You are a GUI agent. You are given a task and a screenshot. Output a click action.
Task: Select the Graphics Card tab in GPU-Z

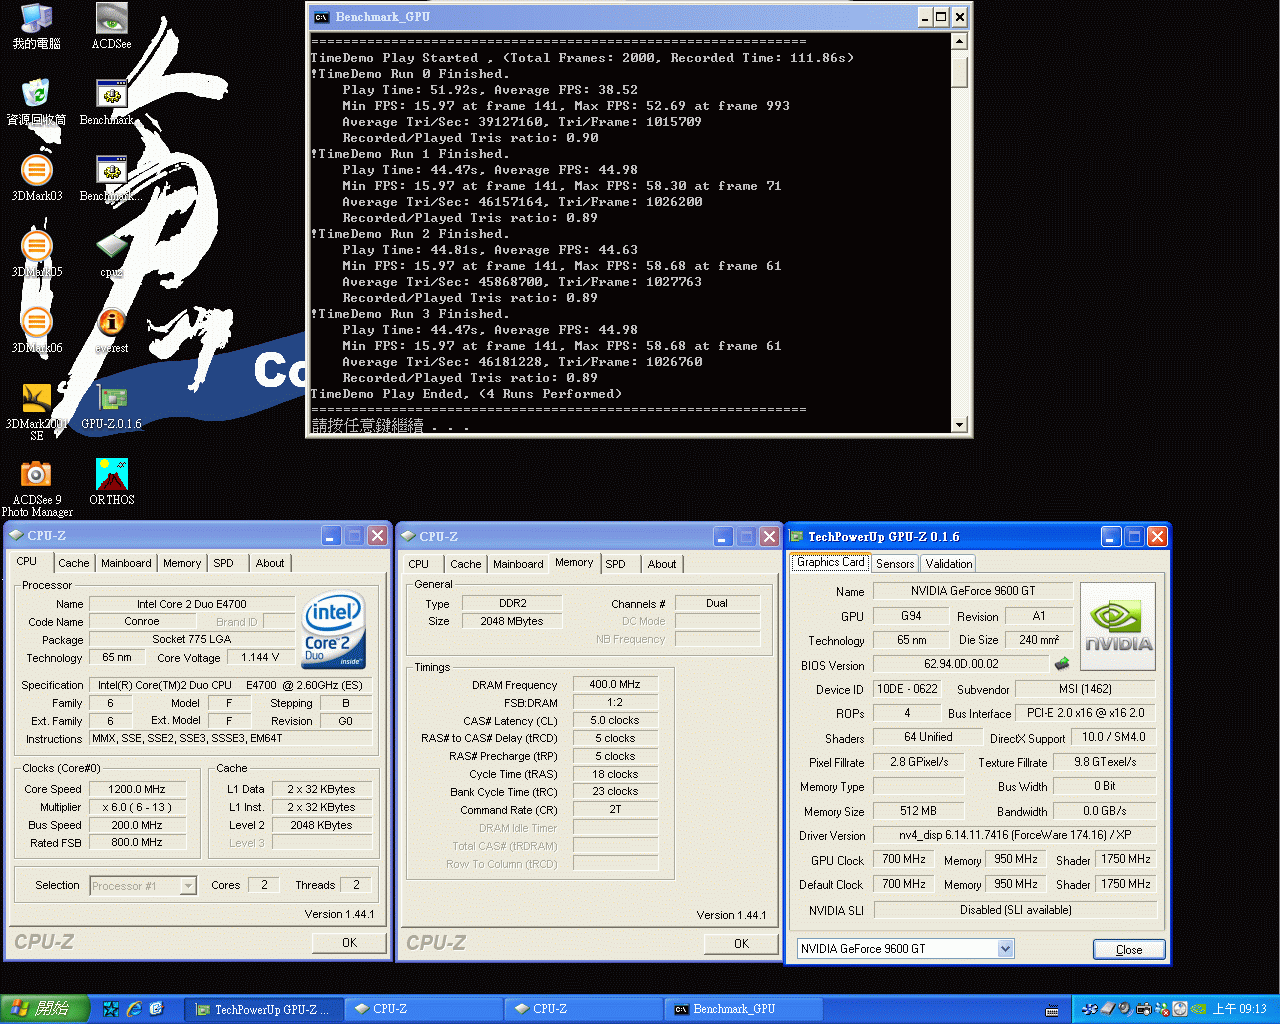coord(830,562)
